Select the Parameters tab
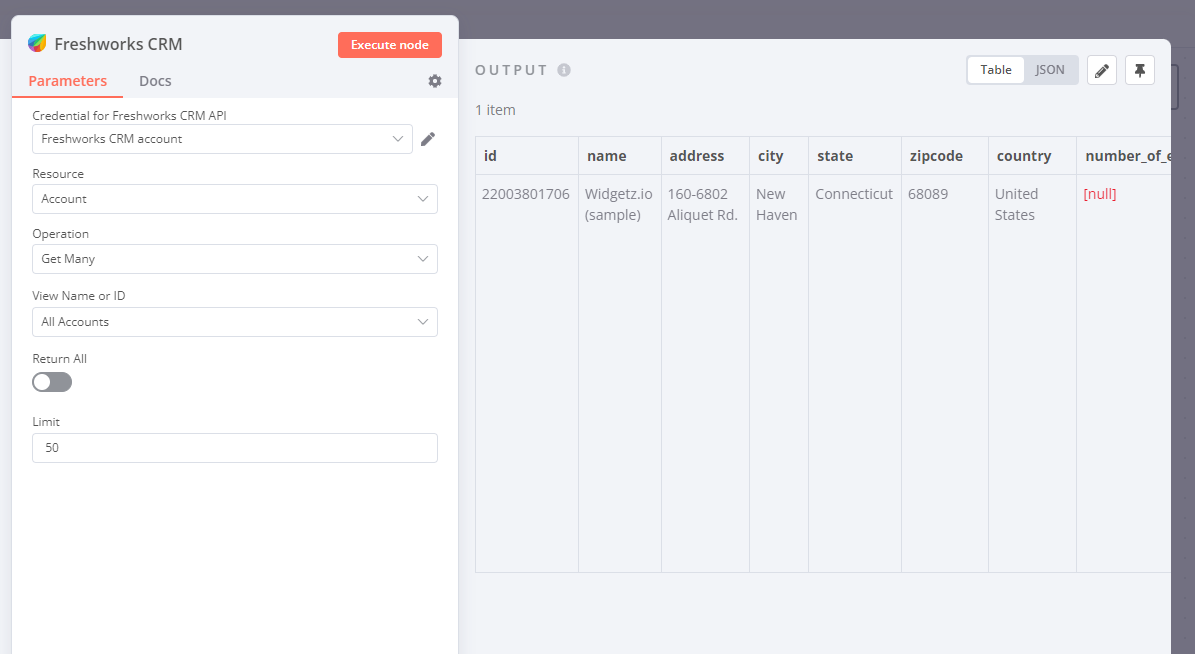The image size is (1195, 654). pyautogui.click(x=67, y=81)
